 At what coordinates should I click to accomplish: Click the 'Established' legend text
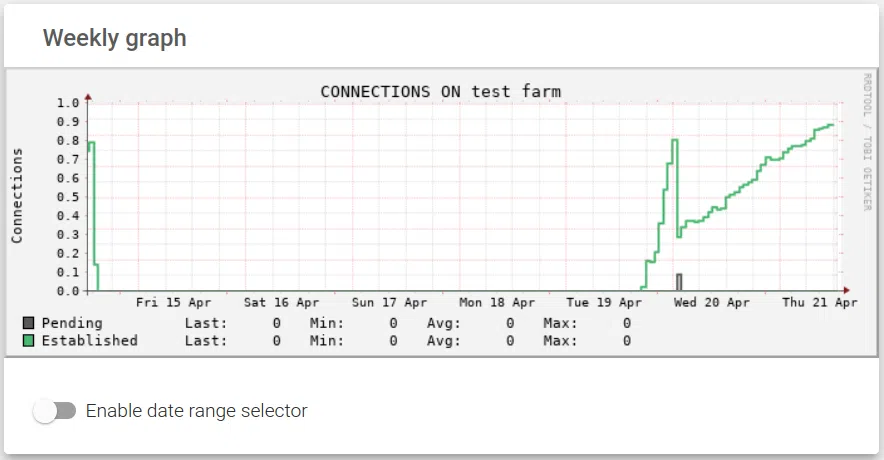tap(89, 340)
